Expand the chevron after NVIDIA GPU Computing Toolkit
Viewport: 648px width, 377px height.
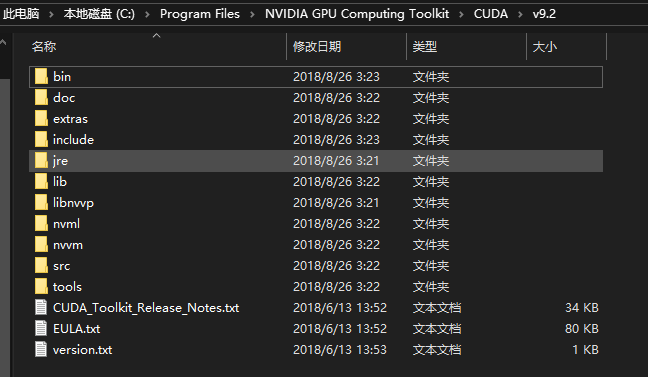(x=461, y=14)
